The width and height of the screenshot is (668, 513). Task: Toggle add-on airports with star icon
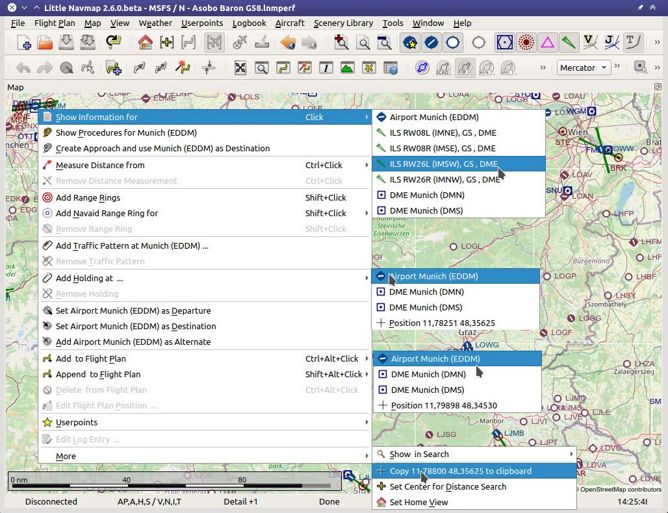tap(410, 43)
